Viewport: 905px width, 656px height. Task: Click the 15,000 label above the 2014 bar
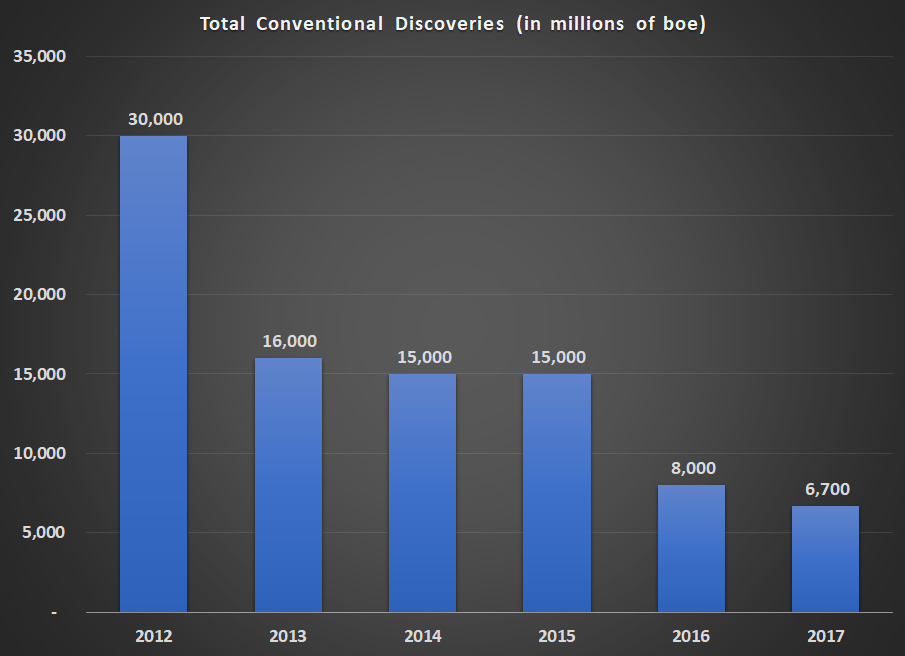(423, 357)
